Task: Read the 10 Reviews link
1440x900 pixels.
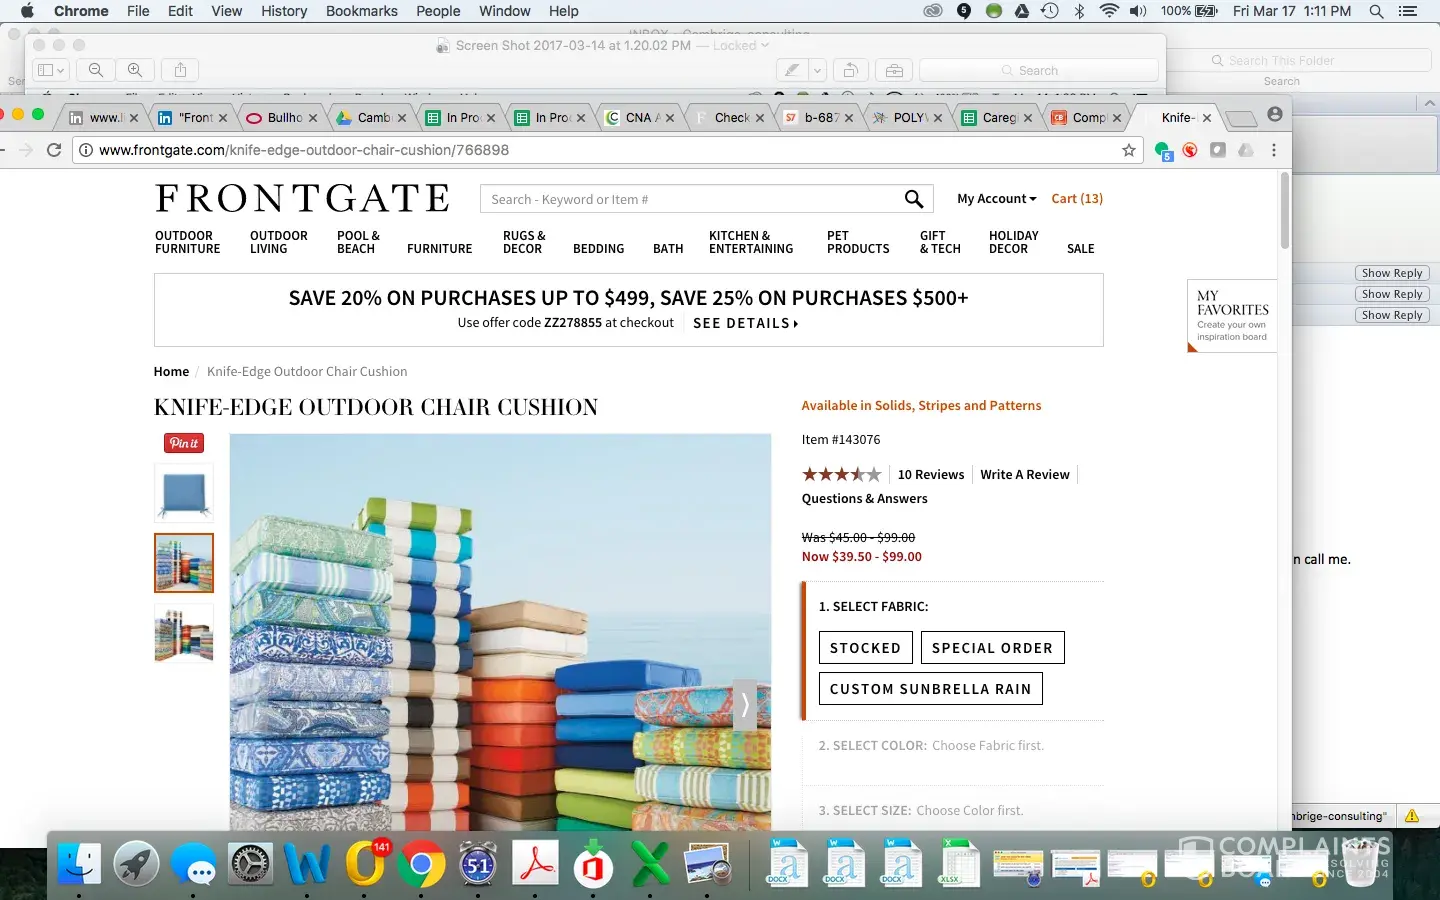Action: click(931, 475)
